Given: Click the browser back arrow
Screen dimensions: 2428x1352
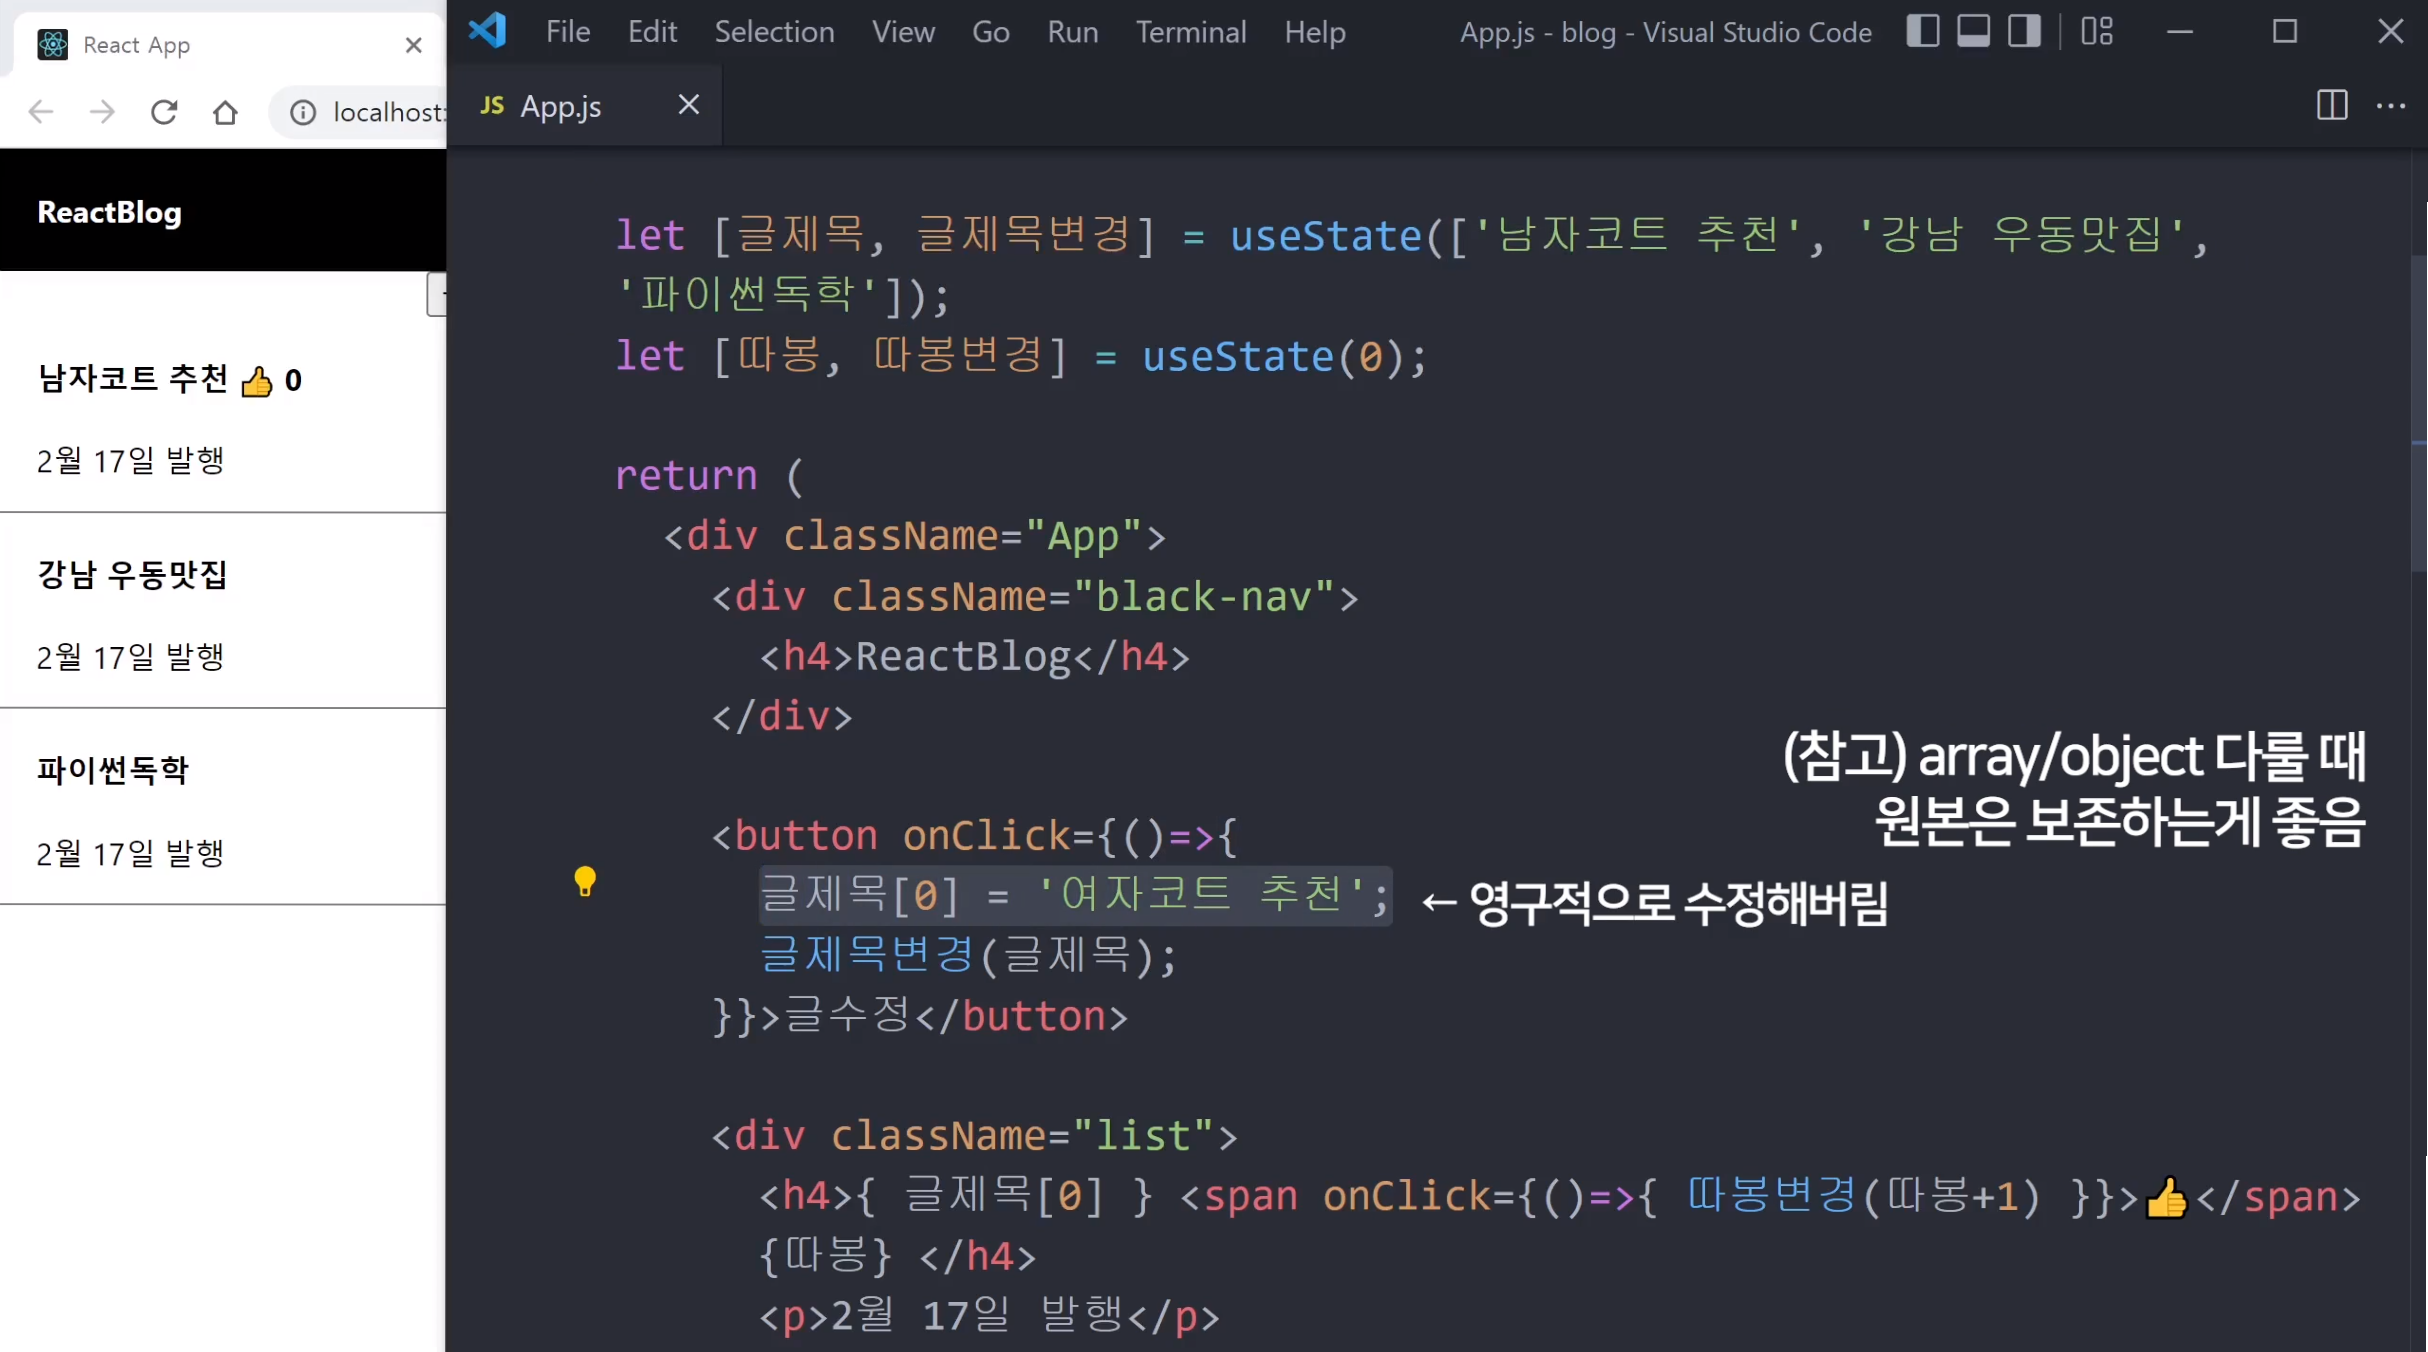Looking at the screenshot, I should 41,112.
